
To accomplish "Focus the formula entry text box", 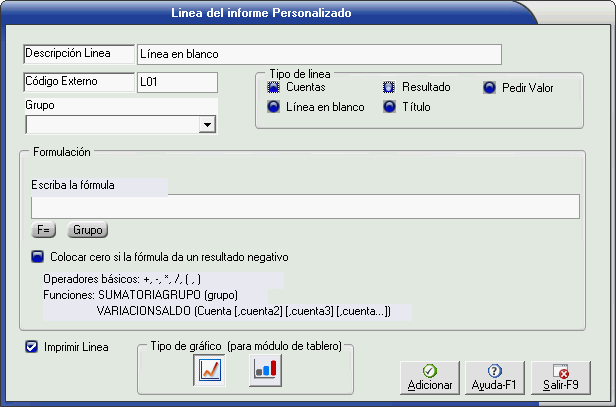I will click(305, 206).
